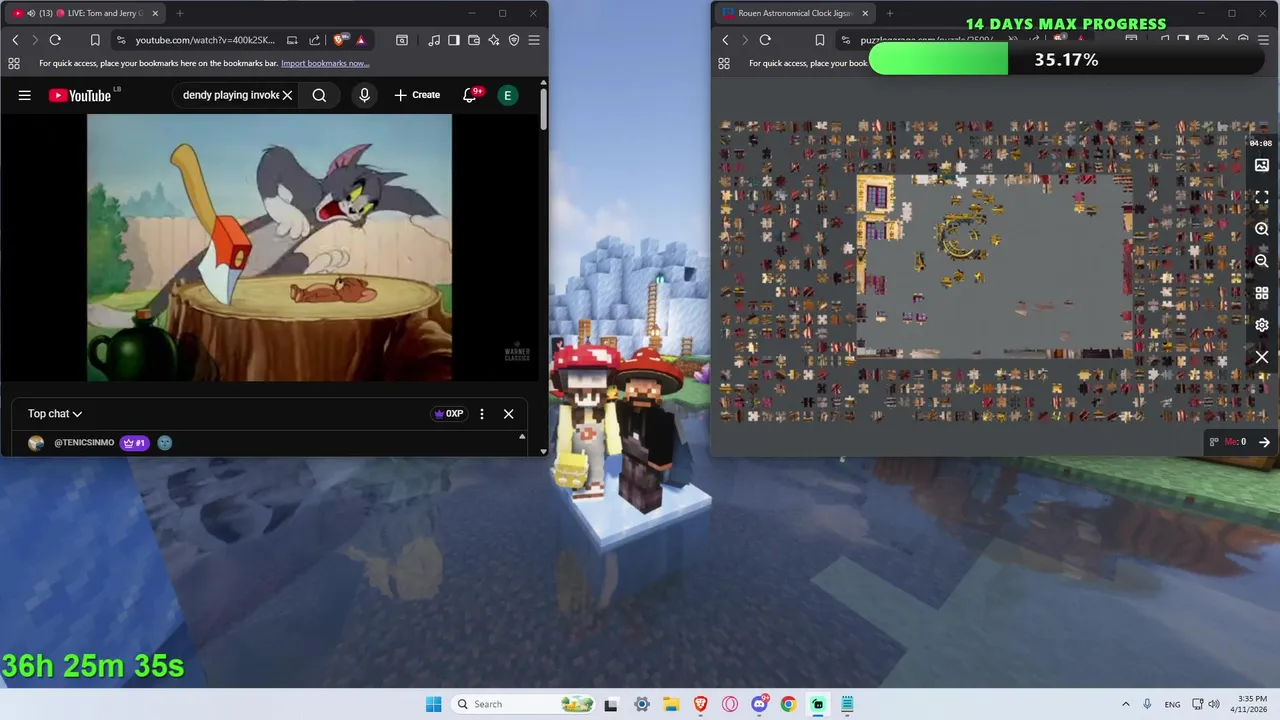
Task: Reload the puzzle page
Action: (765, 40)
